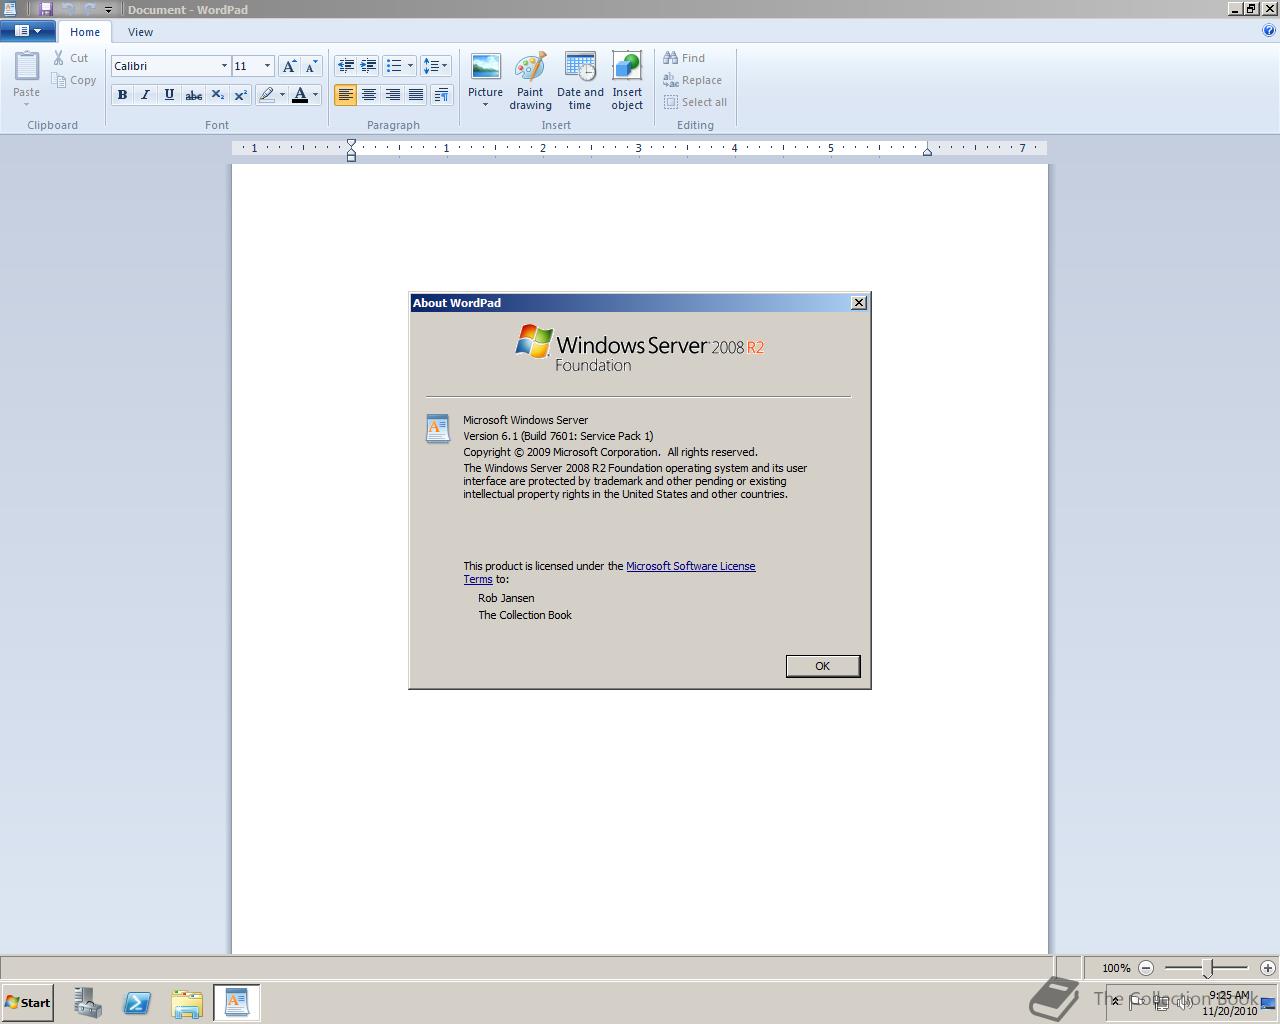Image resolution: width=1280 pixels, height=1024 pixels.
Task: Open WordPad Help question mark
Action: point(1269,30)
